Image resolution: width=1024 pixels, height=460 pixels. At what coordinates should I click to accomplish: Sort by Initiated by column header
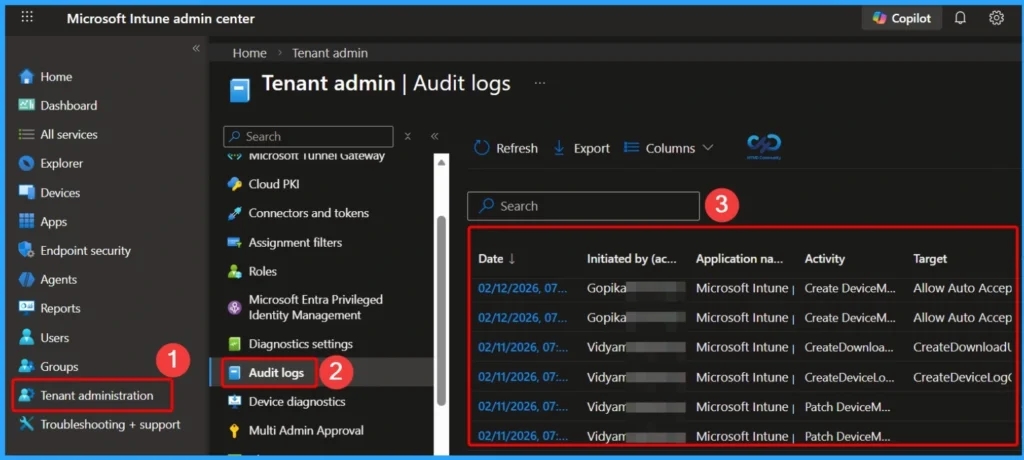tap(630, 259)
